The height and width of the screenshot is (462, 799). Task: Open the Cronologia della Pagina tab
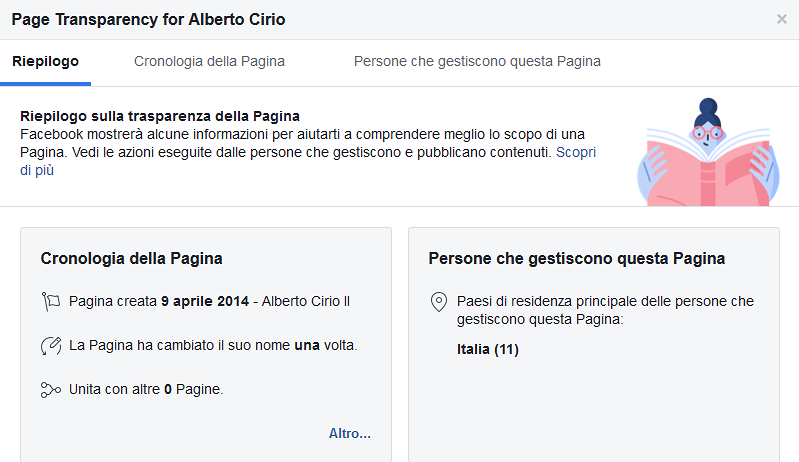tap(209, 62)
